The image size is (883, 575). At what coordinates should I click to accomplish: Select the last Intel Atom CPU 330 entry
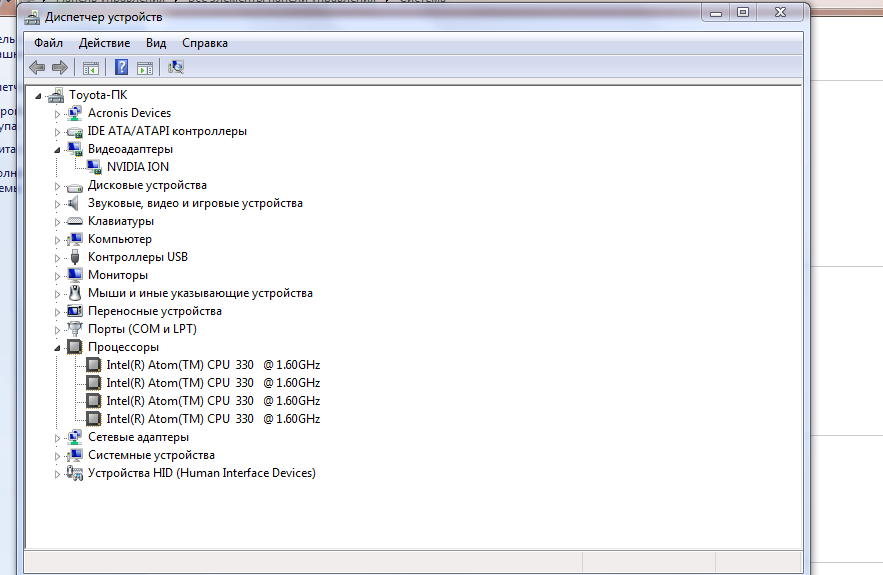[212, 419]
